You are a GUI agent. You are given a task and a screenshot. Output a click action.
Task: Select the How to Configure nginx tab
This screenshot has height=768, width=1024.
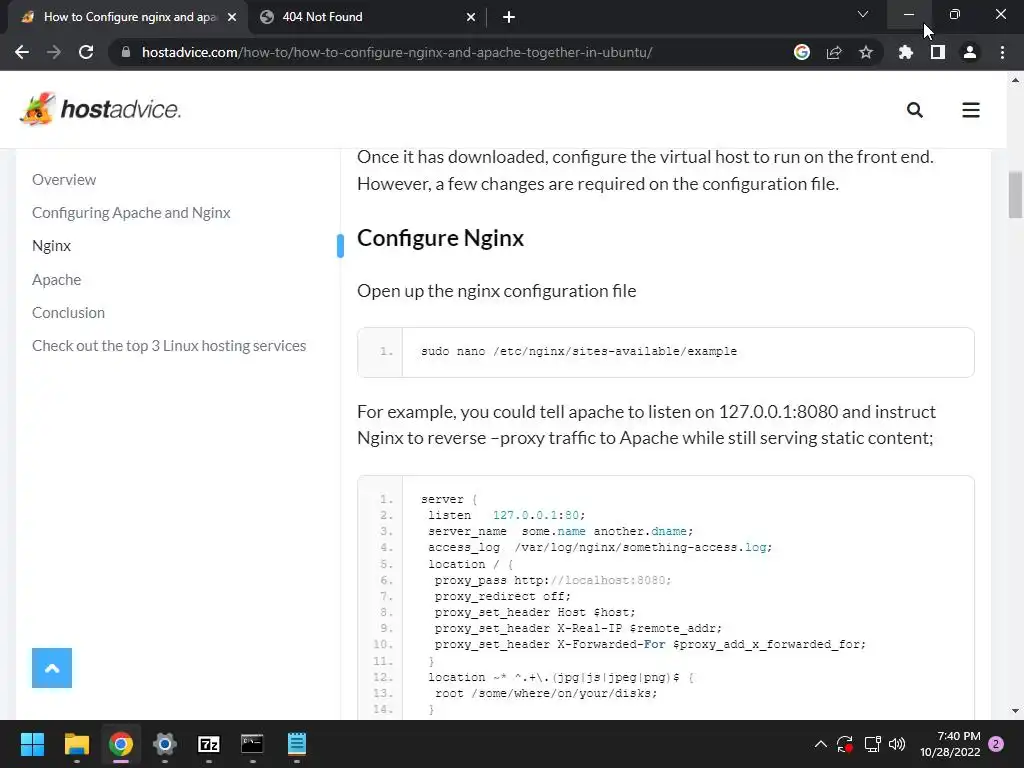pos(127,17)
